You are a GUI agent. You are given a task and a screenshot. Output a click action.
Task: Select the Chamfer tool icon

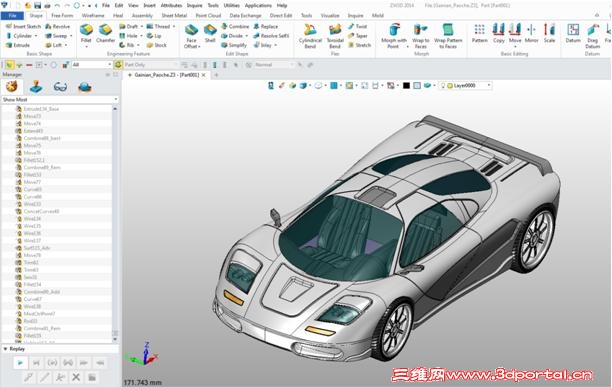(105, 30)
